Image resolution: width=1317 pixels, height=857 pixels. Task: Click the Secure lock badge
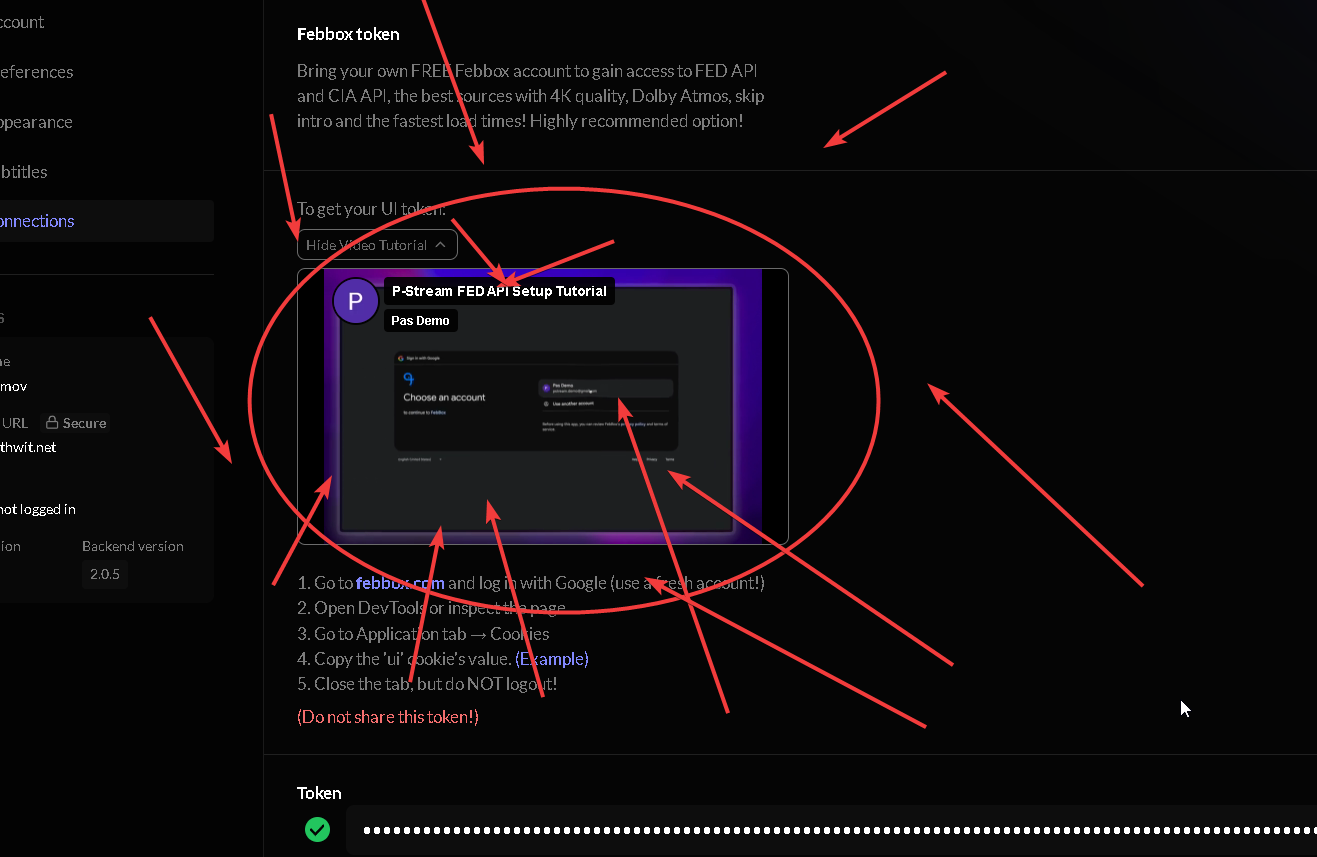click(76, 423)
